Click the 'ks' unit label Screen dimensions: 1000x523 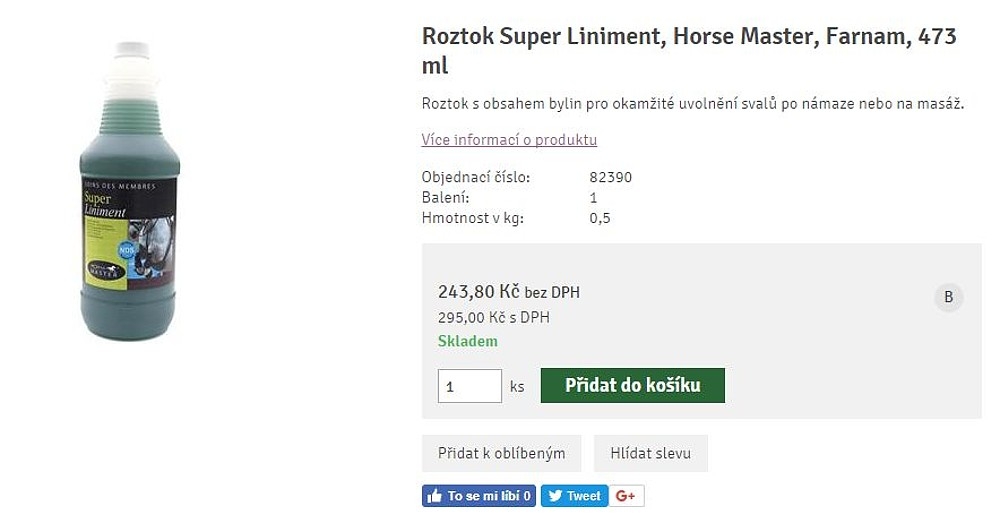517,387
